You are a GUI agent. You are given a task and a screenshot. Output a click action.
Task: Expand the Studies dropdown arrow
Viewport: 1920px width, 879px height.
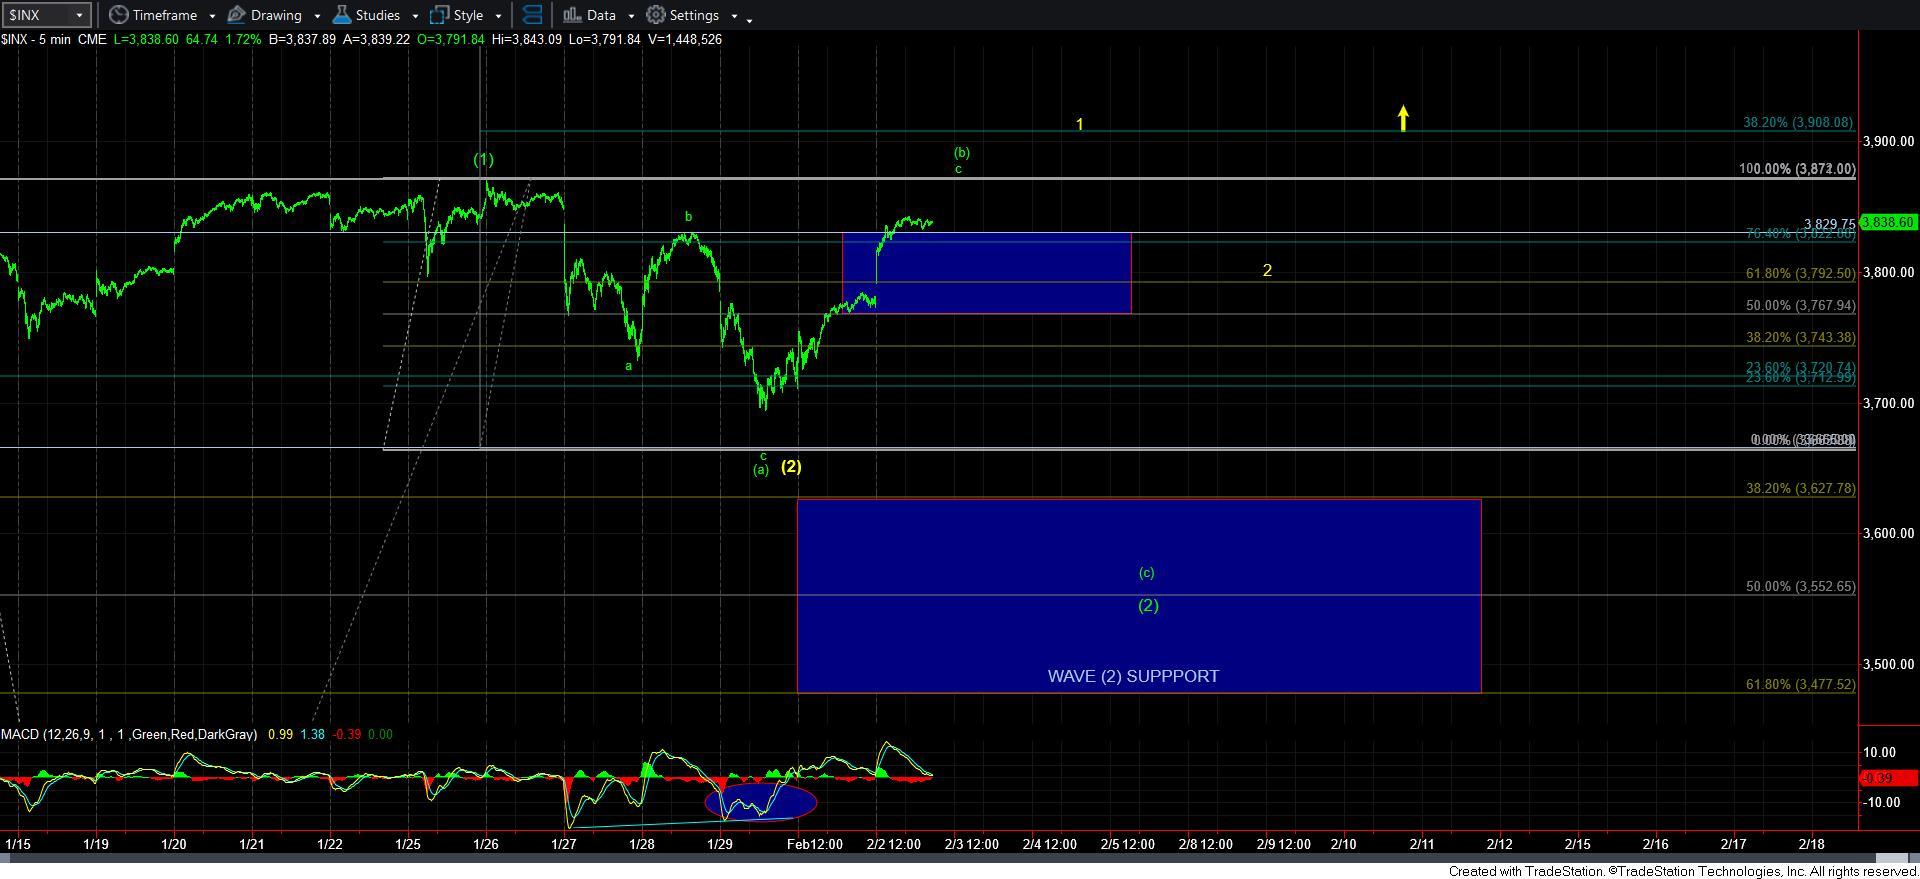[415, 16]
